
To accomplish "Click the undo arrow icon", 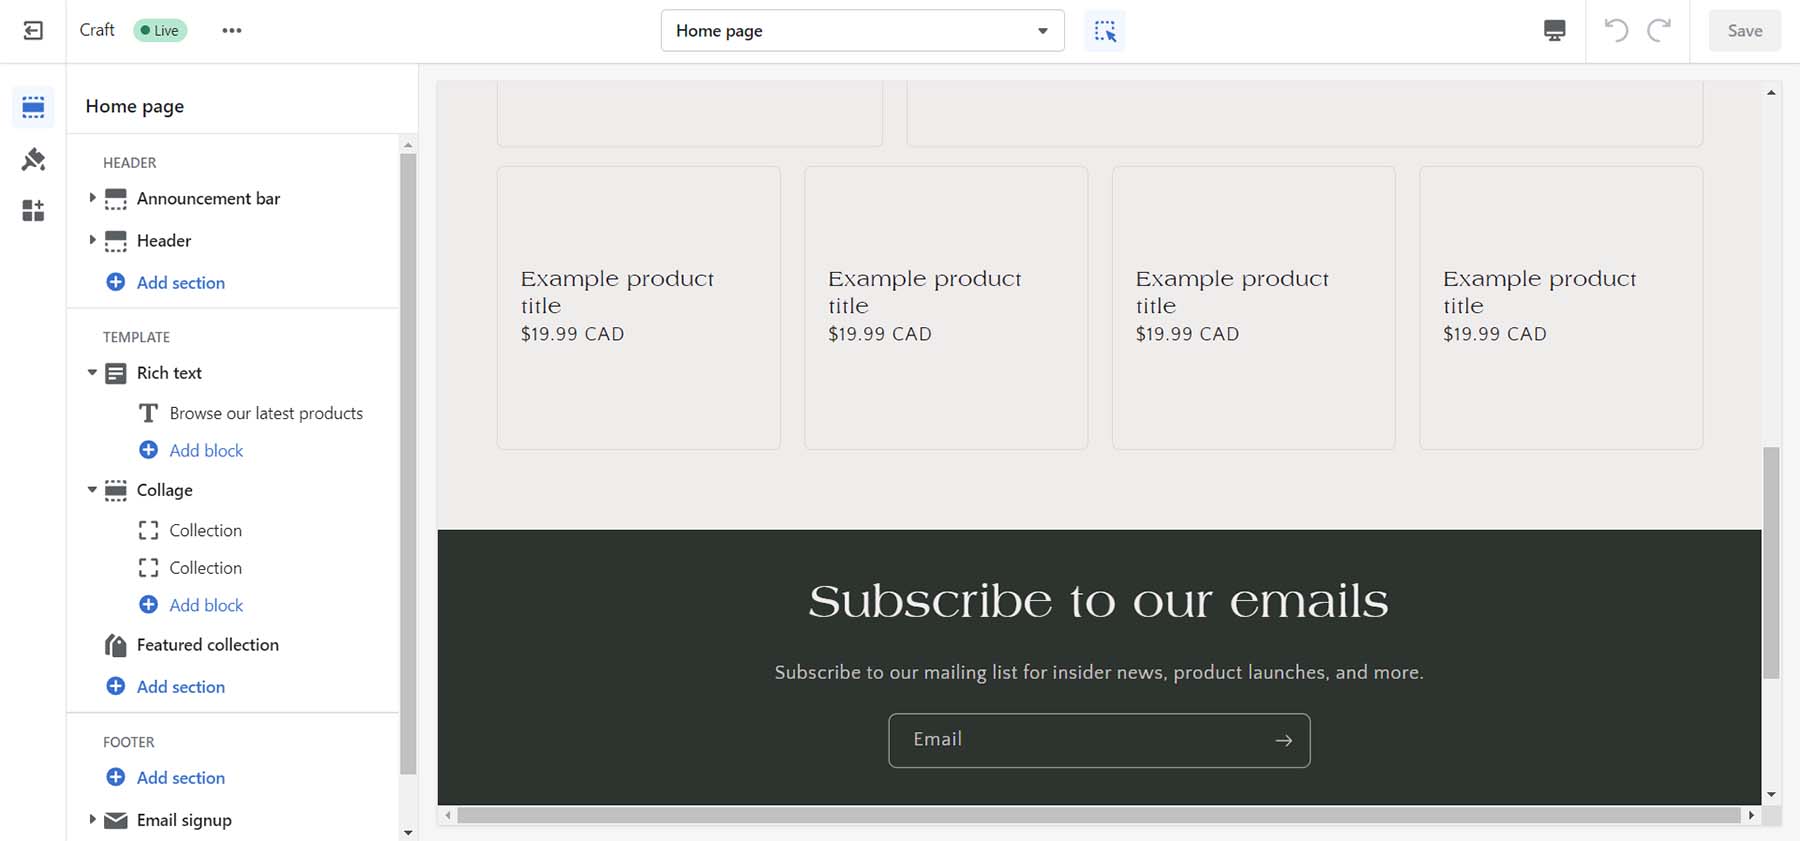I will click(x=1616, y=31).
